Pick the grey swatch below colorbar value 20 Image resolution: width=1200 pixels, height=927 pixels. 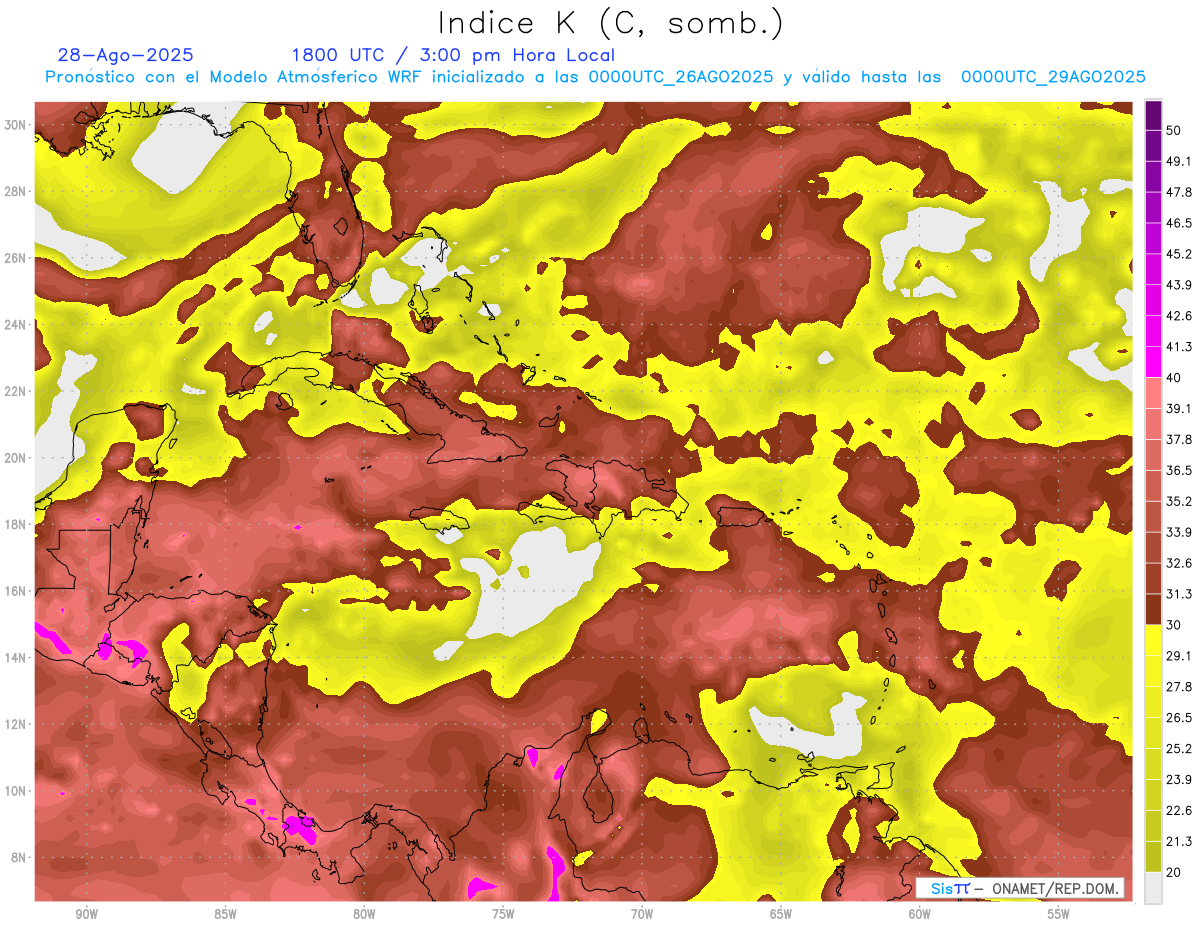[1153, 887]
